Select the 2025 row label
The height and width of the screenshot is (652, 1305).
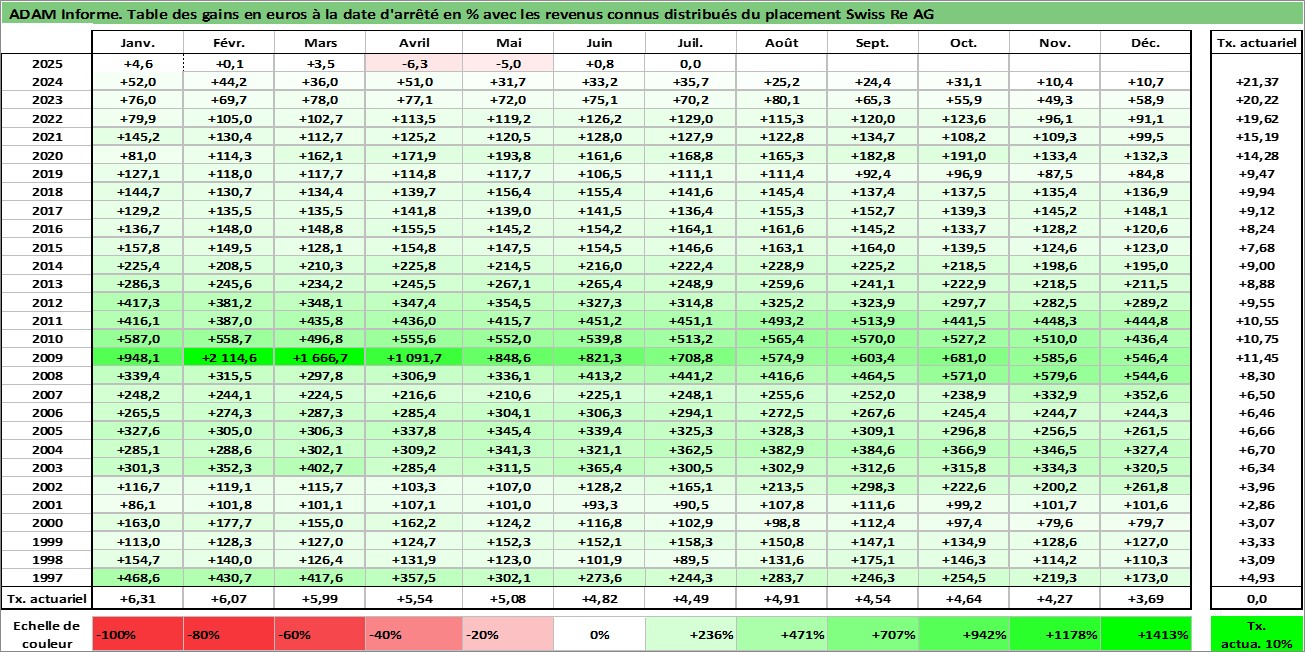point(46,63)
